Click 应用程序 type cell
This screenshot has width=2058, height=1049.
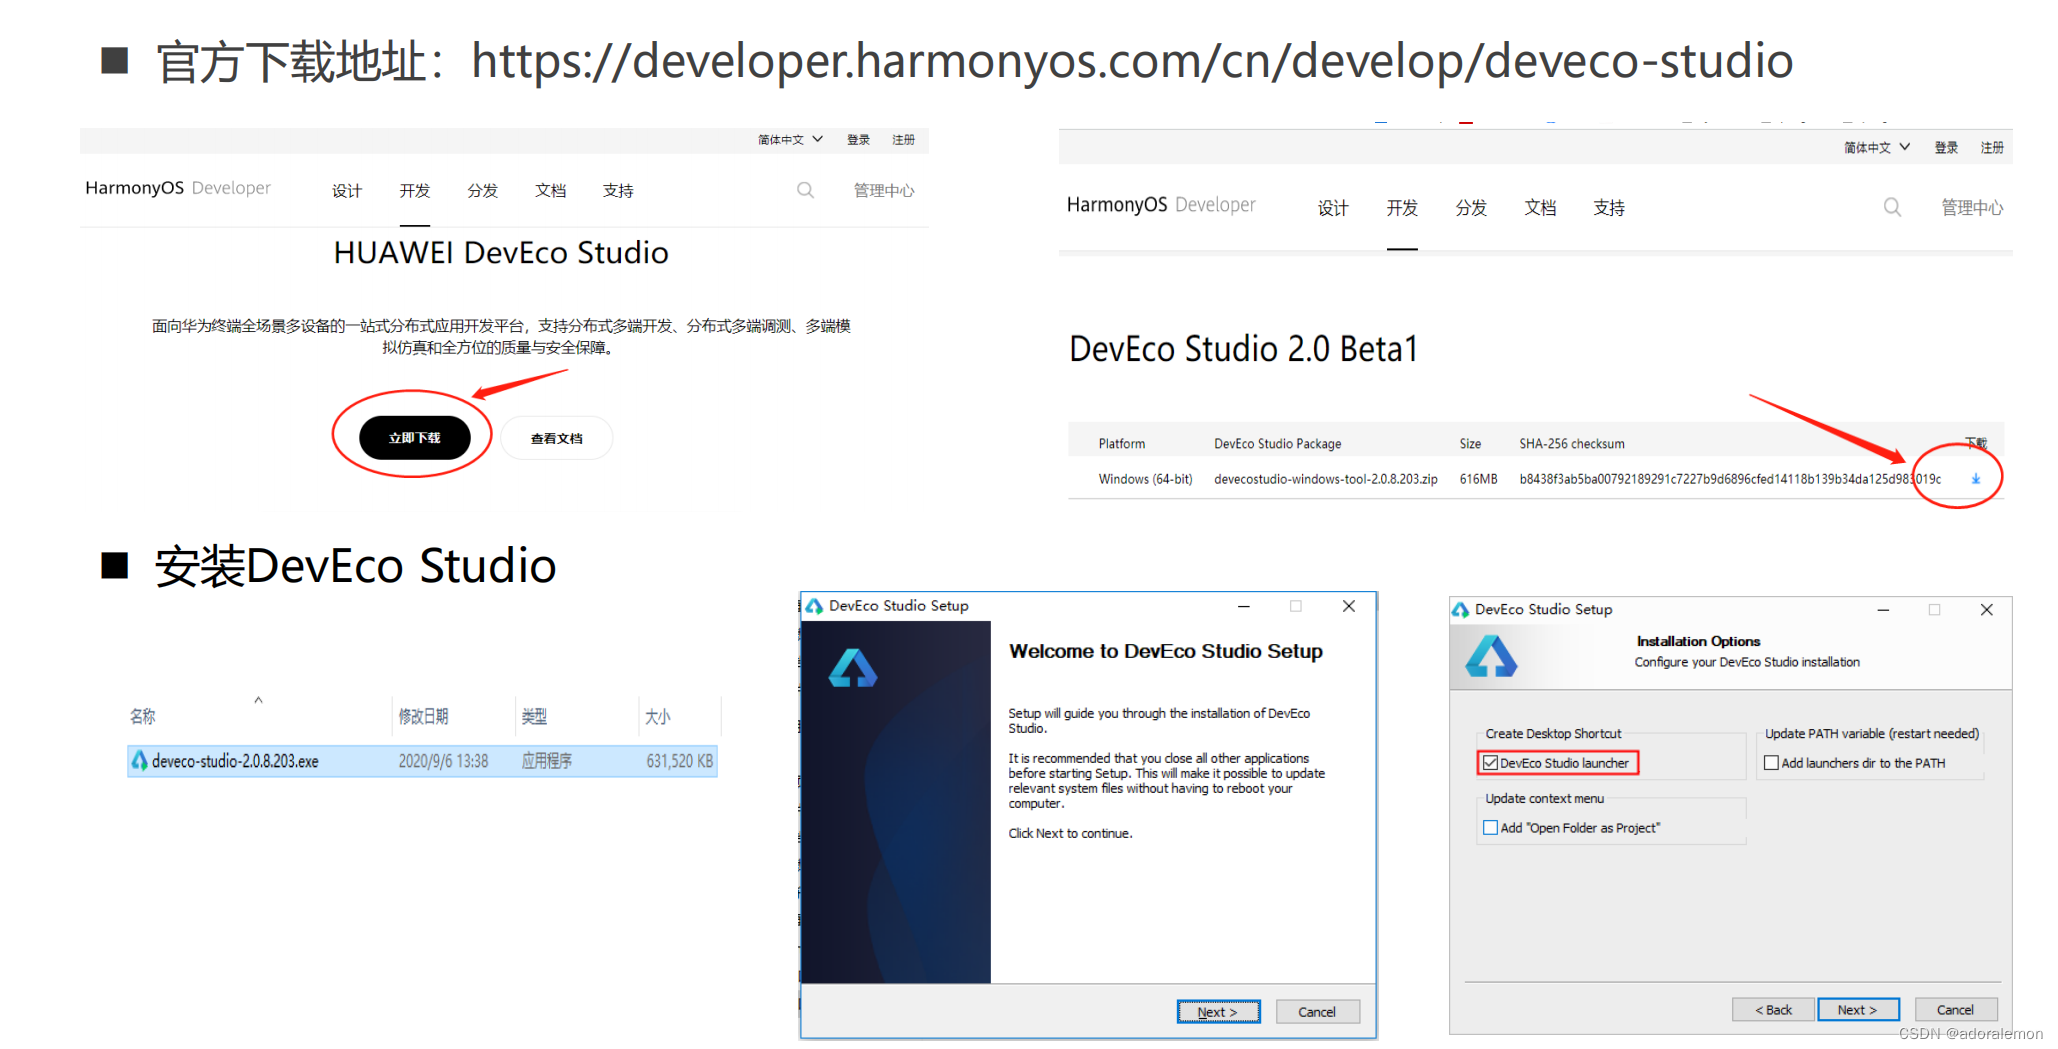pyautogui.click(x=547, y=761)
